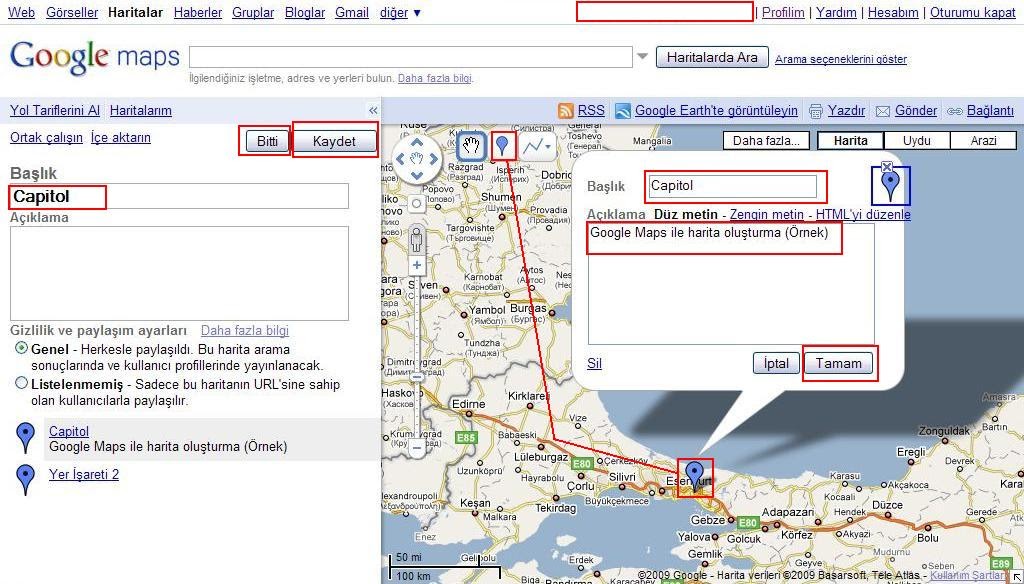
Task: Switch to Arazi terrain view
Action: (984, 140)
